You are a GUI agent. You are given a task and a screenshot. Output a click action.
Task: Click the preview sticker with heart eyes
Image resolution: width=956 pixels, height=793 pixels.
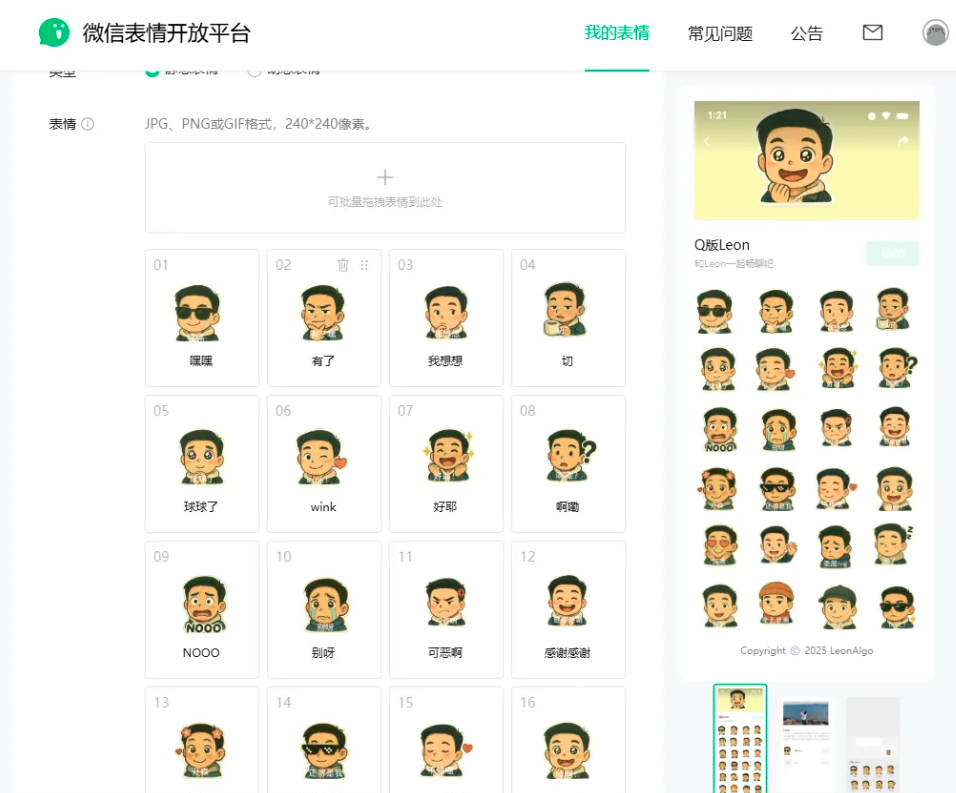click(x=718, y=544)
